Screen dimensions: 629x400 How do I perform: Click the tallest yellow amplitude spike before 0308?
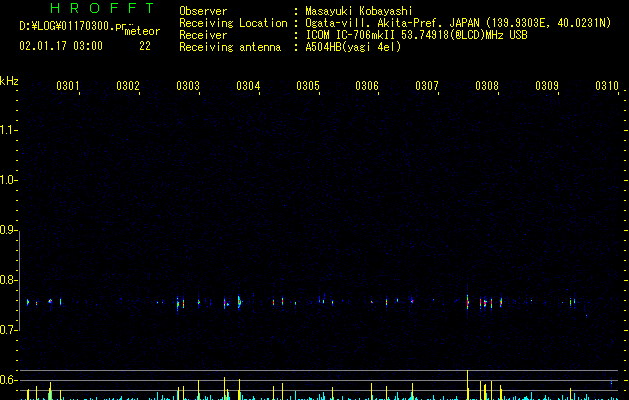pos(467,385)
